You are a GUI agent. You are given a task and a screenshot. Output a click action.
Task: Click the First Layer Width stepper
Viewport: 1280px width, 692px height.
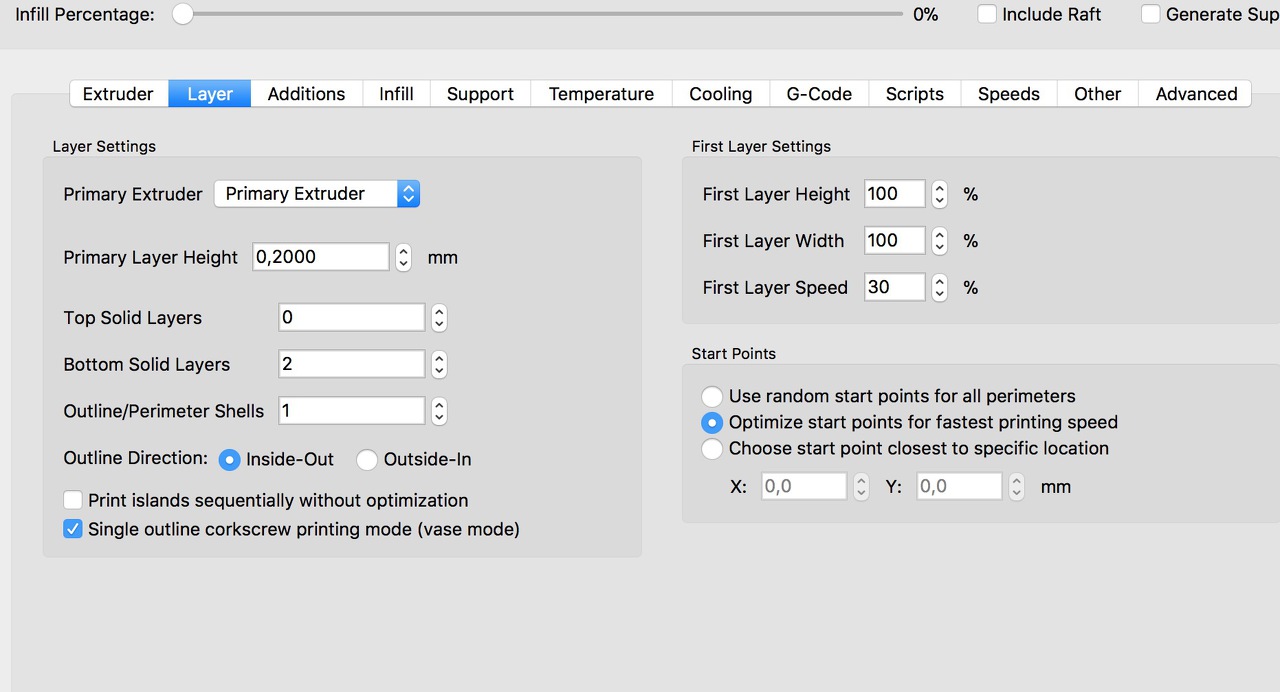[x=939, y=241]
